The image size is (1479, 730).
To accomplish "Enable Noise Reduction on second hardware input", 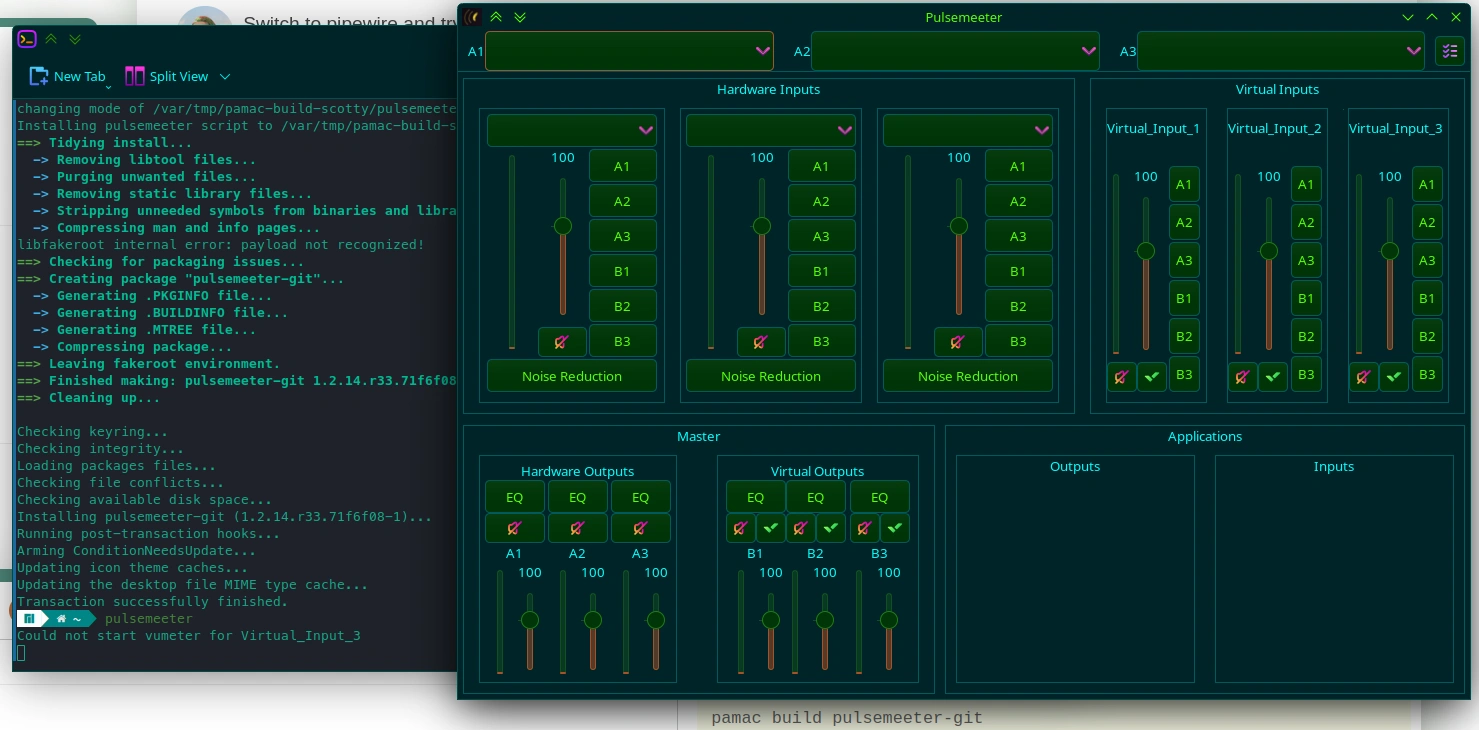I will point(771,376).
